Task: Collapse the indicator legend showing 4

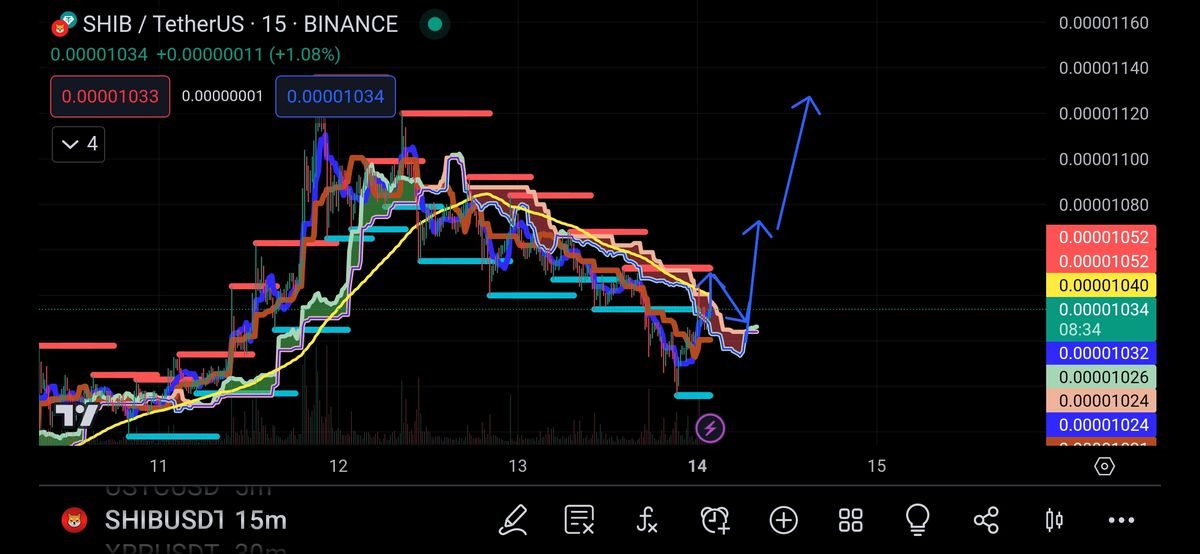Action: tap(78, 144)
